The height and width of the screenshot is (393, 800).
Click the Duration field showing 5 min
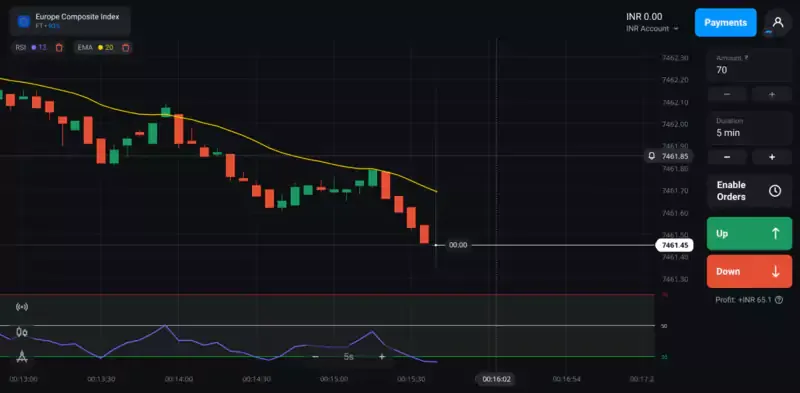pos(749,128)
